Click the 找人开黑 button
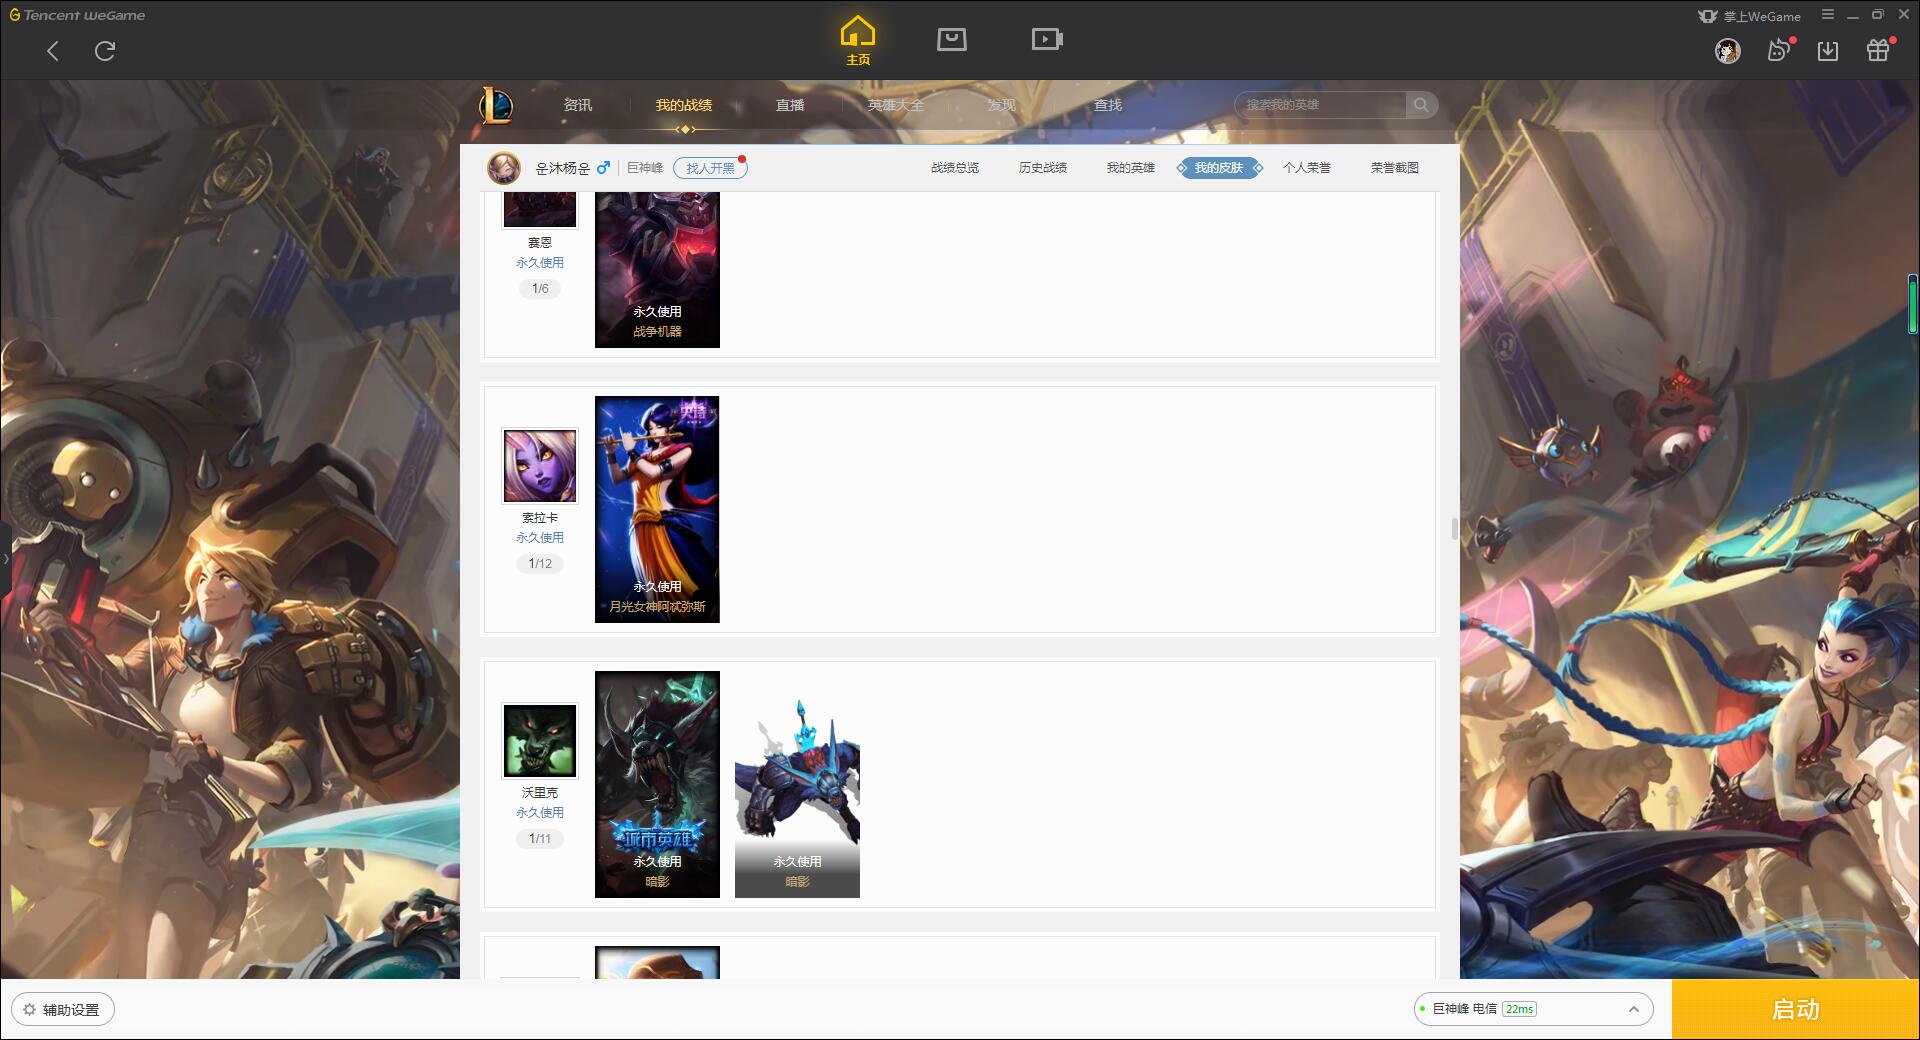This screenshot has height=1040, width=1920. click(710, 168)
